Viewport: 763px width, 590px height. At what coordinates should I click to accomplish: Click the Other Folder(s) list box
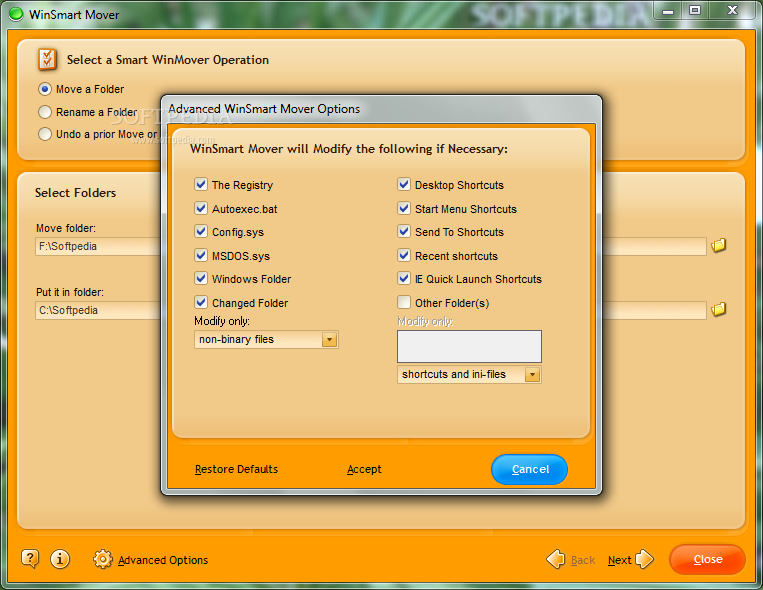coord(469,347)
